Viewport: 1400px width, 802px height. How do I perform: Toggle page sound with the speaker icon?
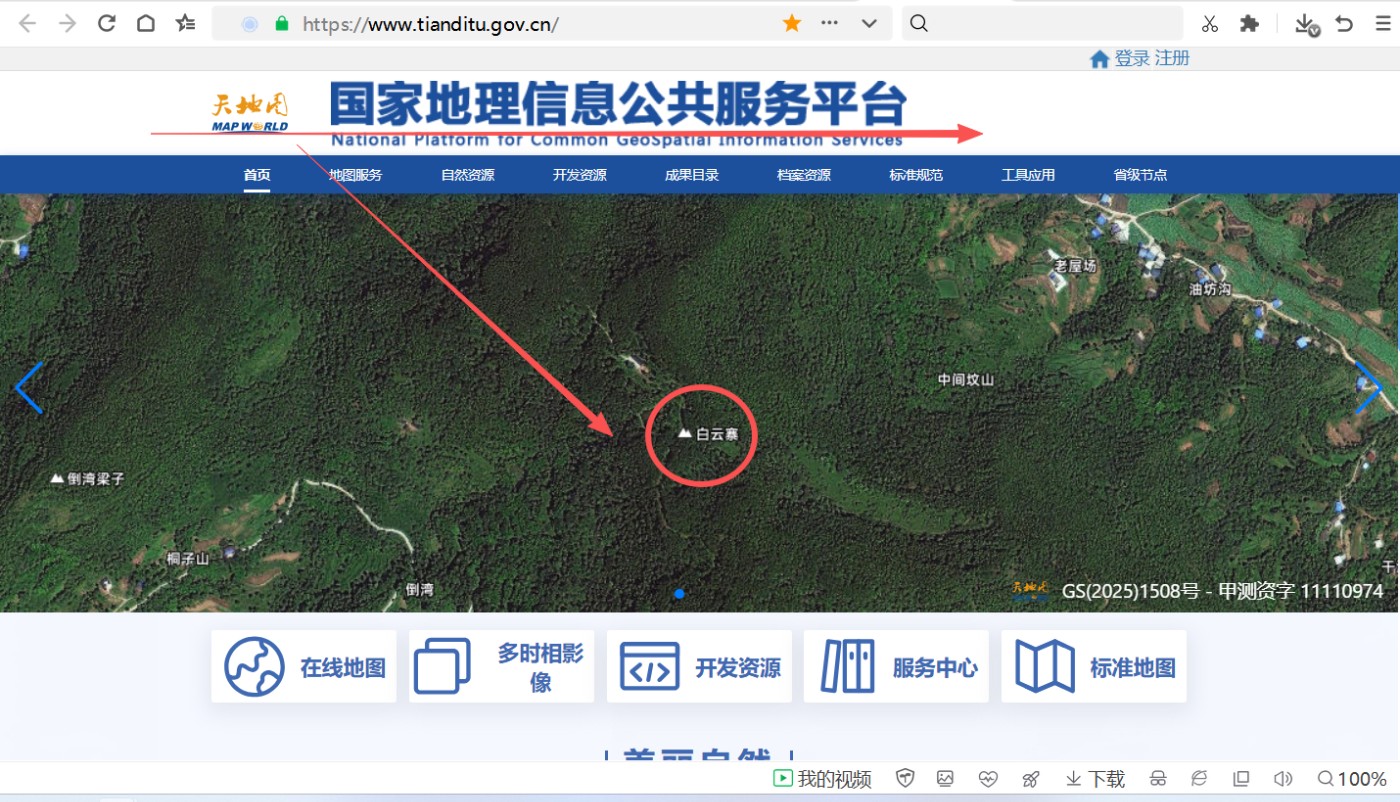[1283, 779]
